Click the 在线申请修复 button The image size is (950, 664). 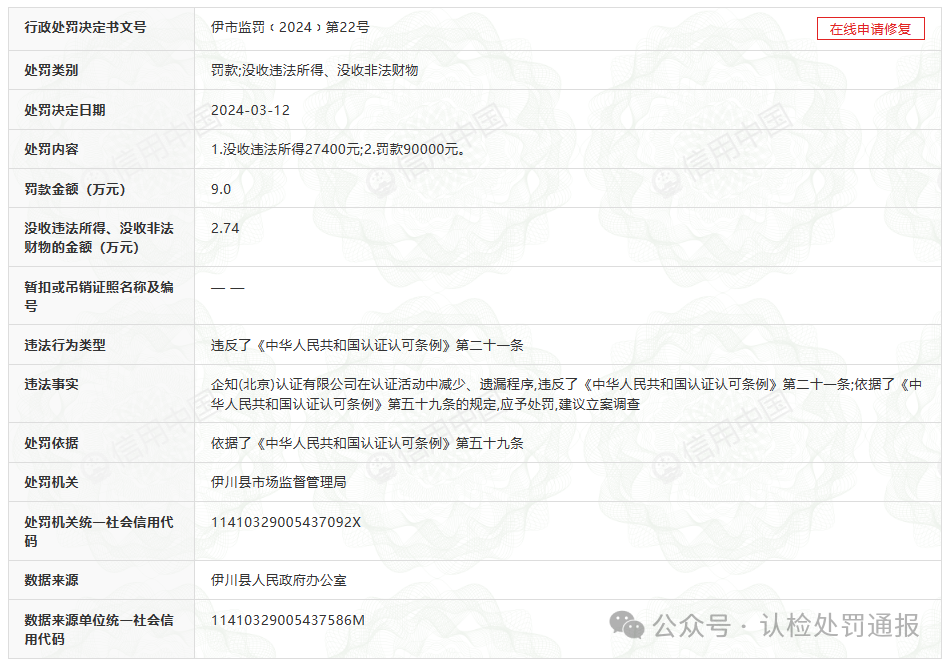click(870, 28)
